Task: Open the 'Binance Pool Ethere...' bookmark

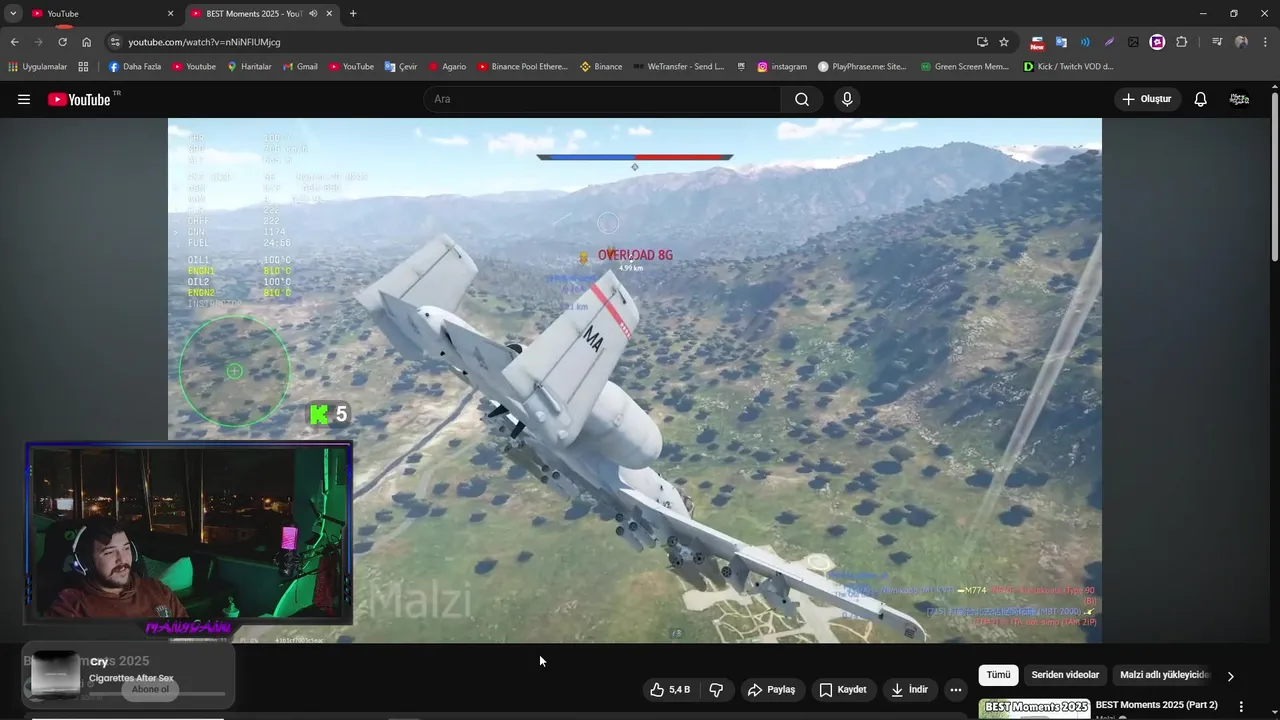Action: point(522,67)
